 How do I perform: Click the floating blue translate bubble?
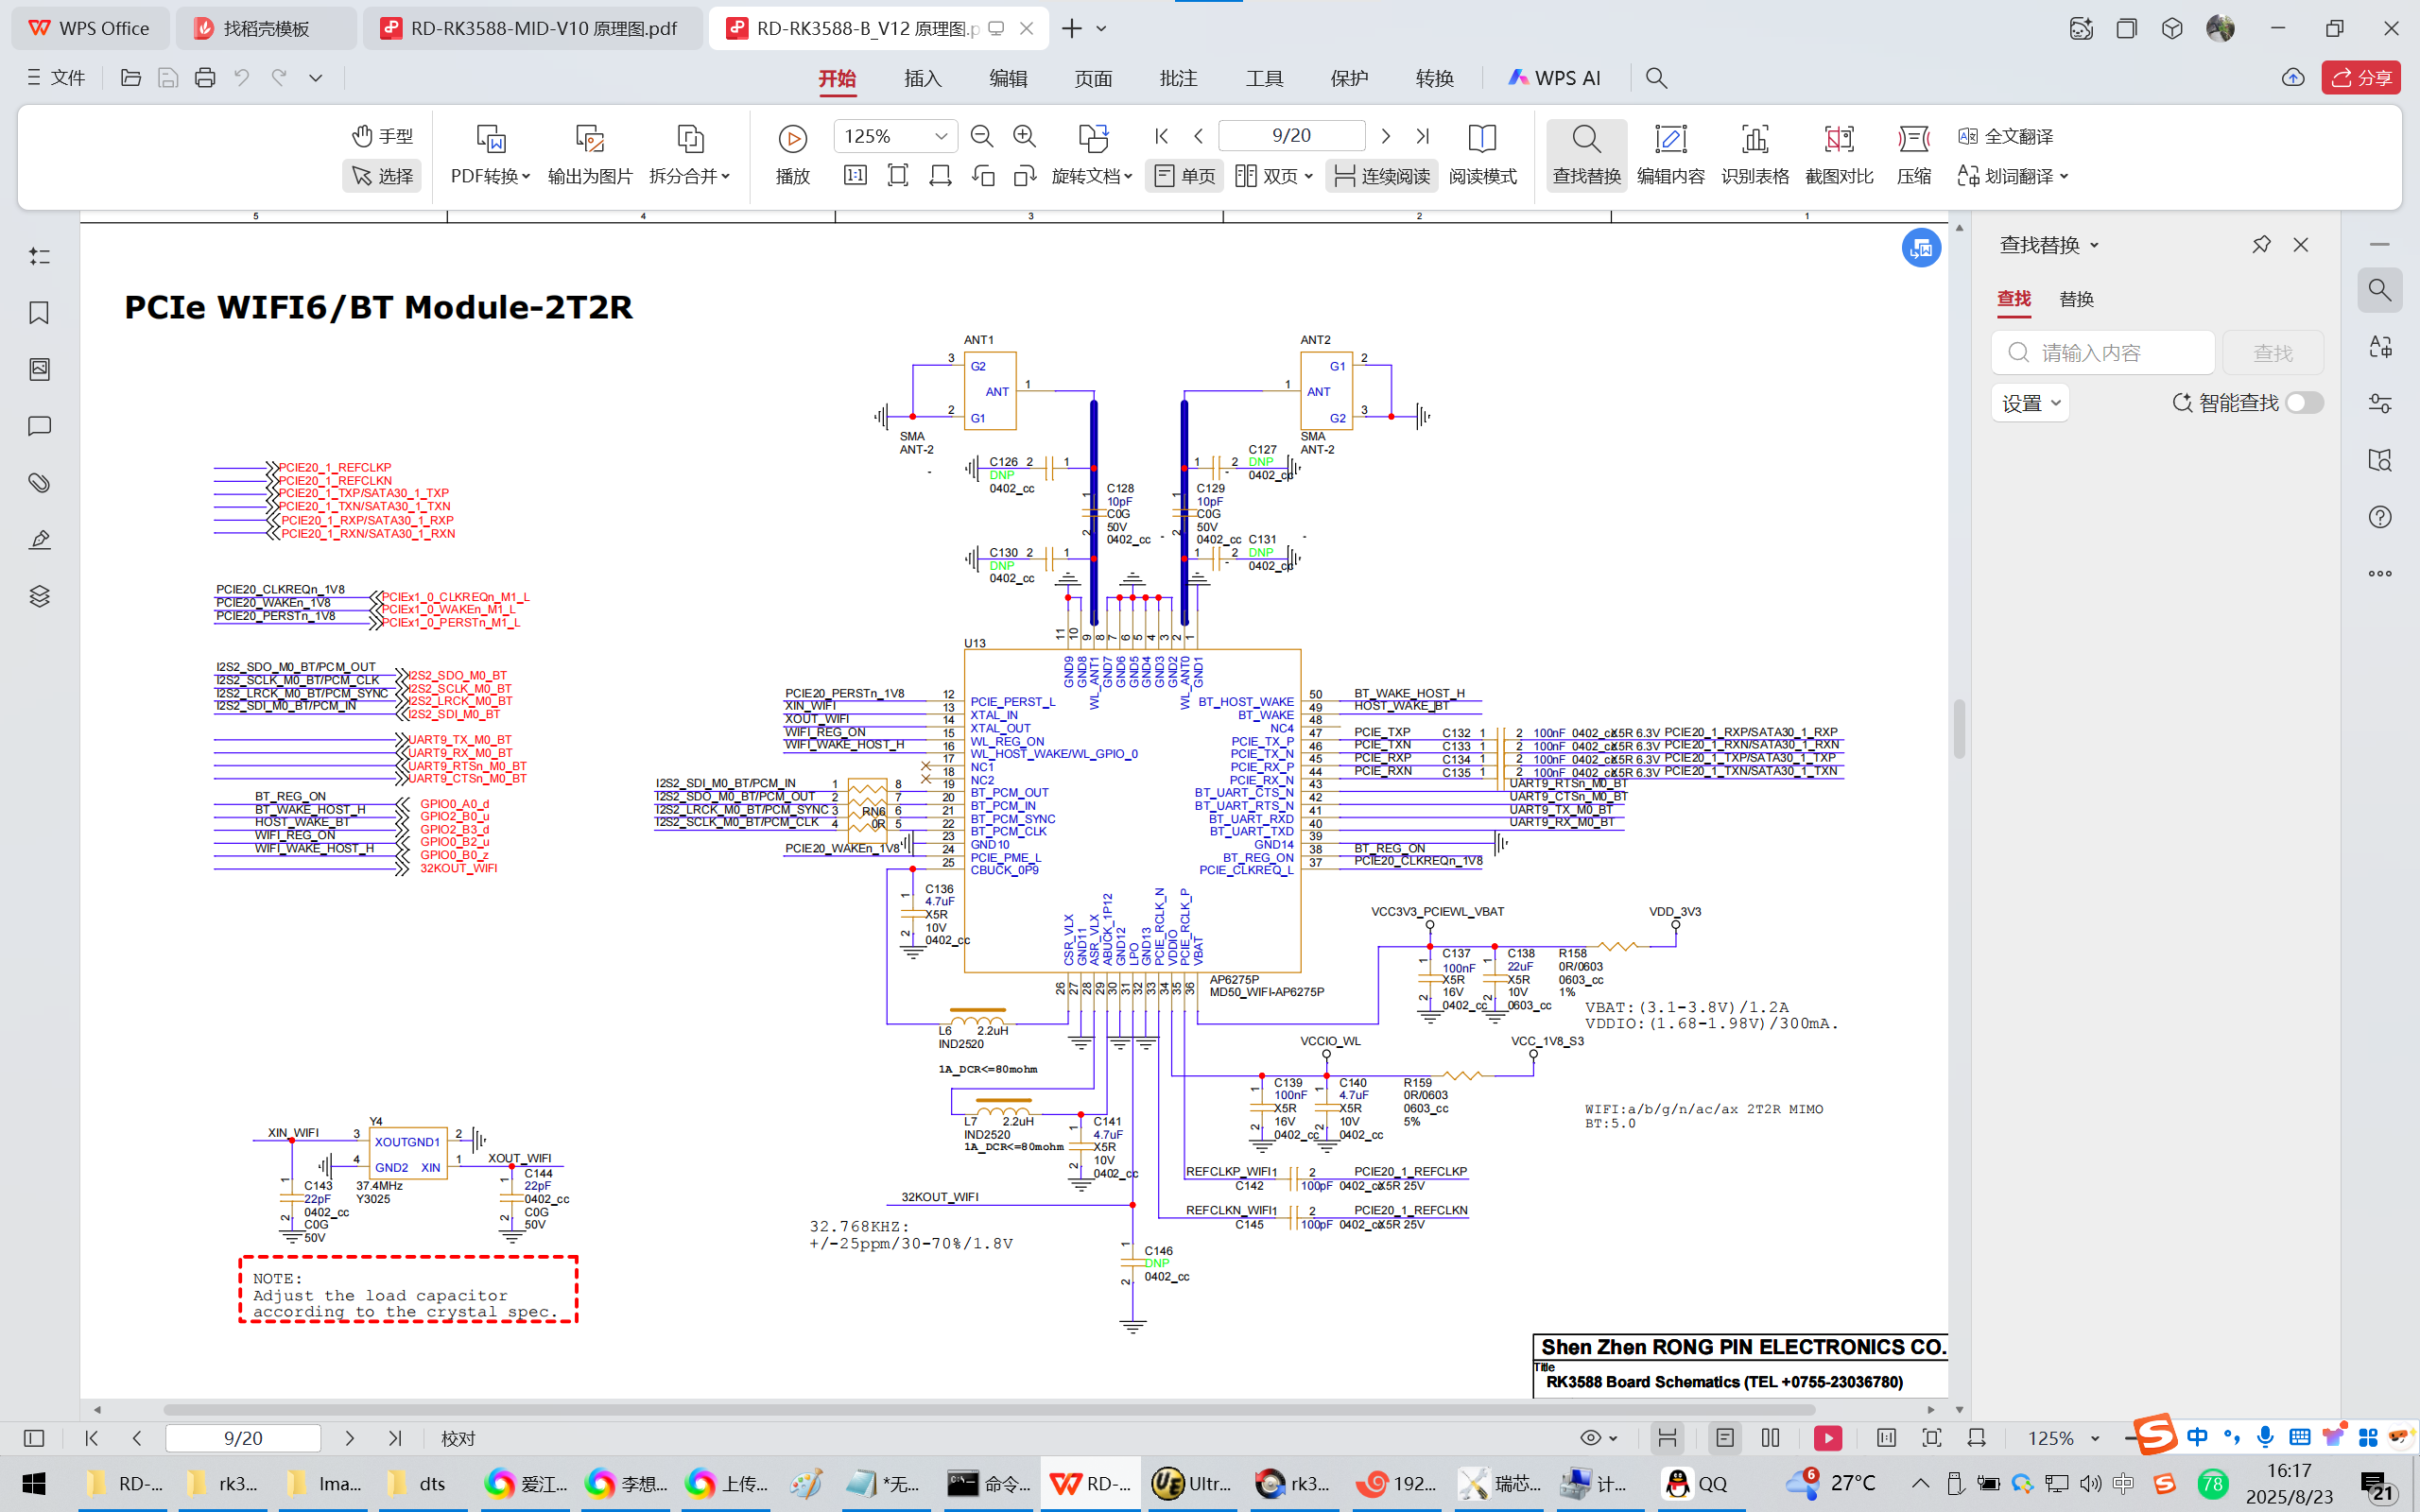[x=1921, y=248]
